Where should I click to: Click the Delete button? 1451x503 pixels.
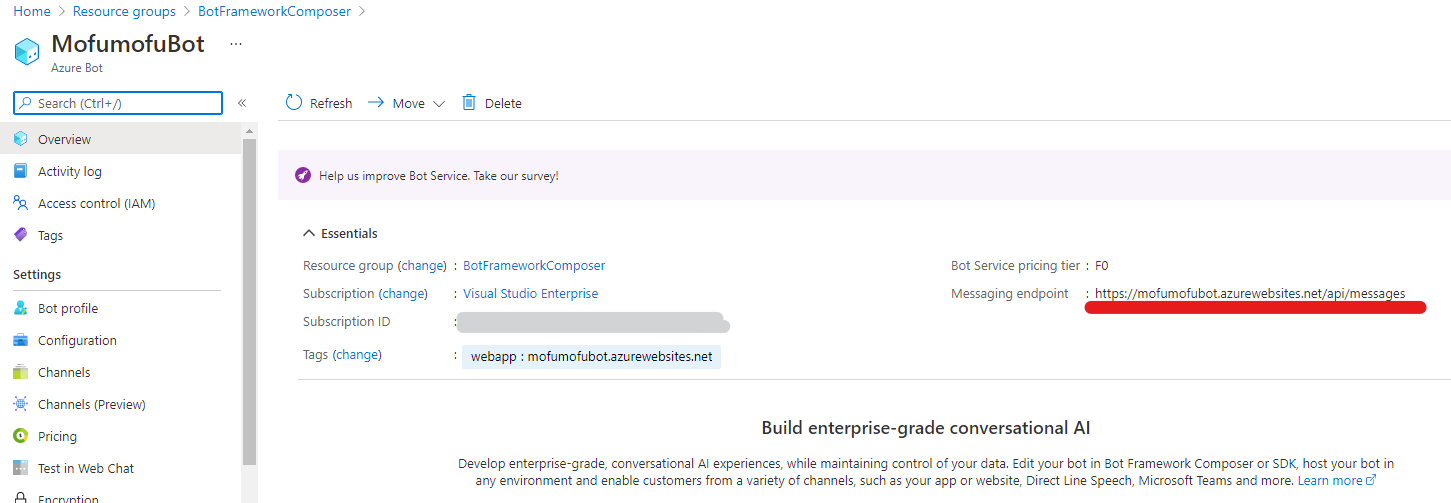tap(491, 103)
